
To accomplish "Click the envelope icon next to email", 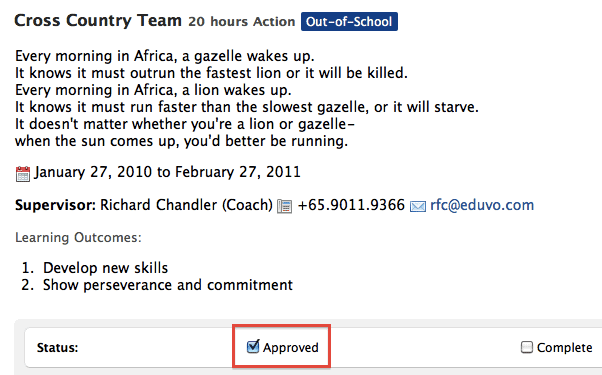I will (x=418, y=206).
